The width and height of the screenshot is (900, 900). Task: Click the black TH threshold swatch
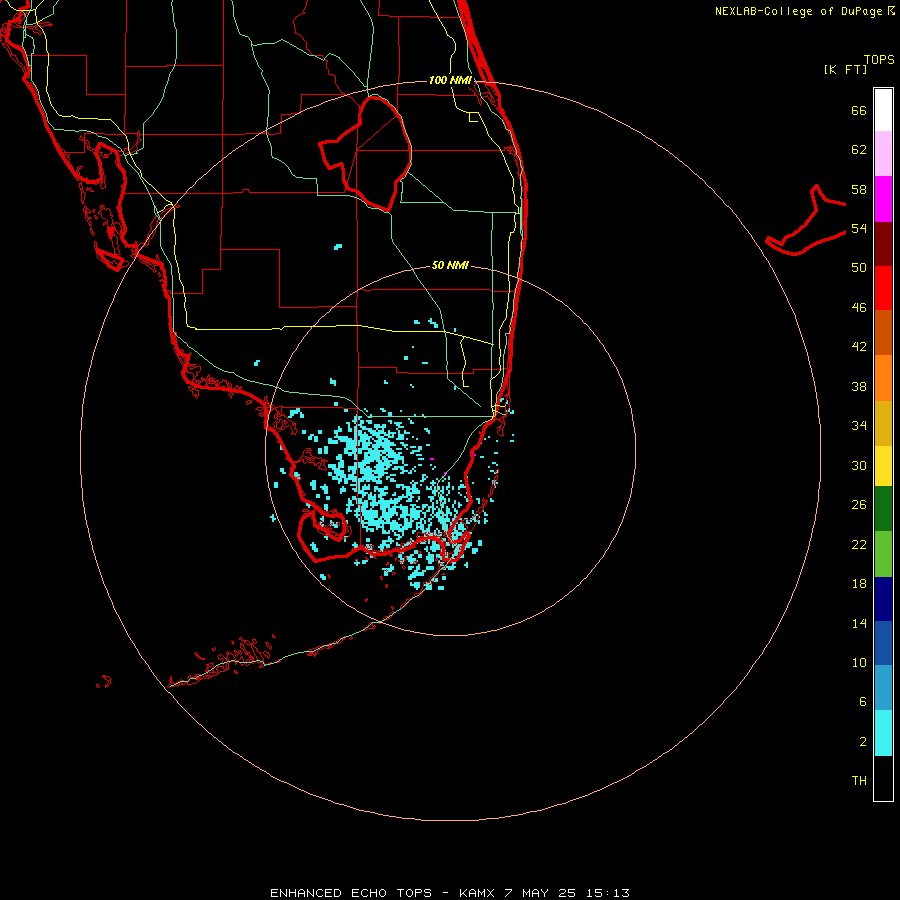coord(883,778)
